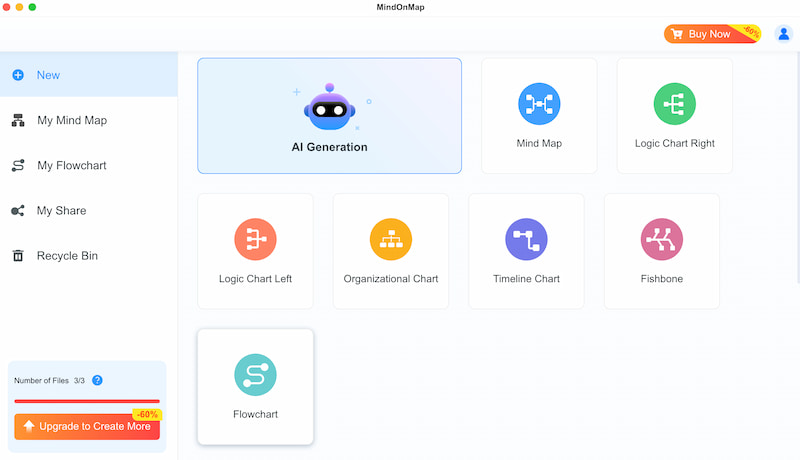Choose the Logic Chart Left template
800x460 pixels.
point(255,251)
